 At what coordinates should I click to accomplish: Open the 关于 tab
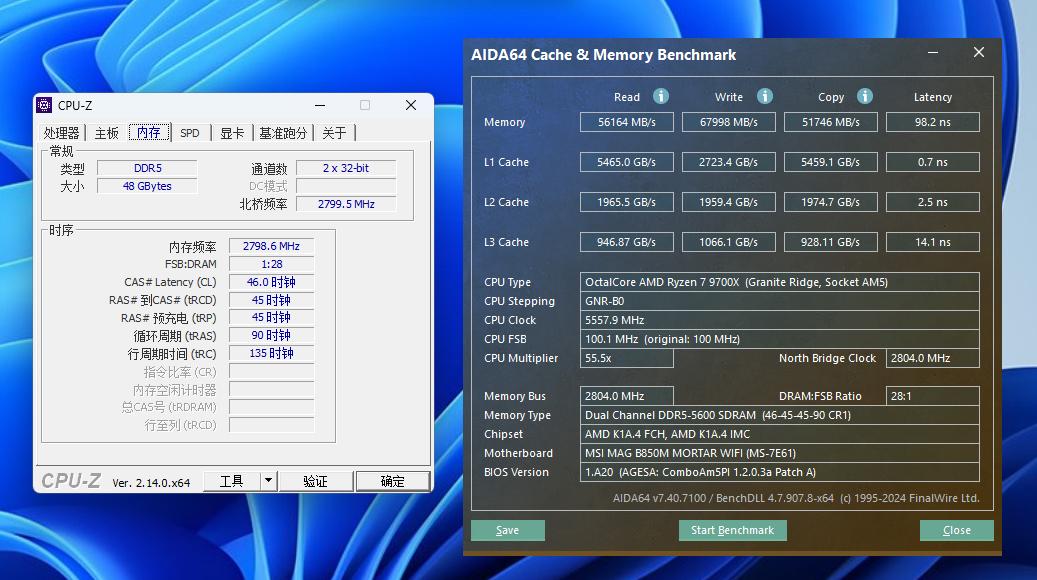(334, 133)
